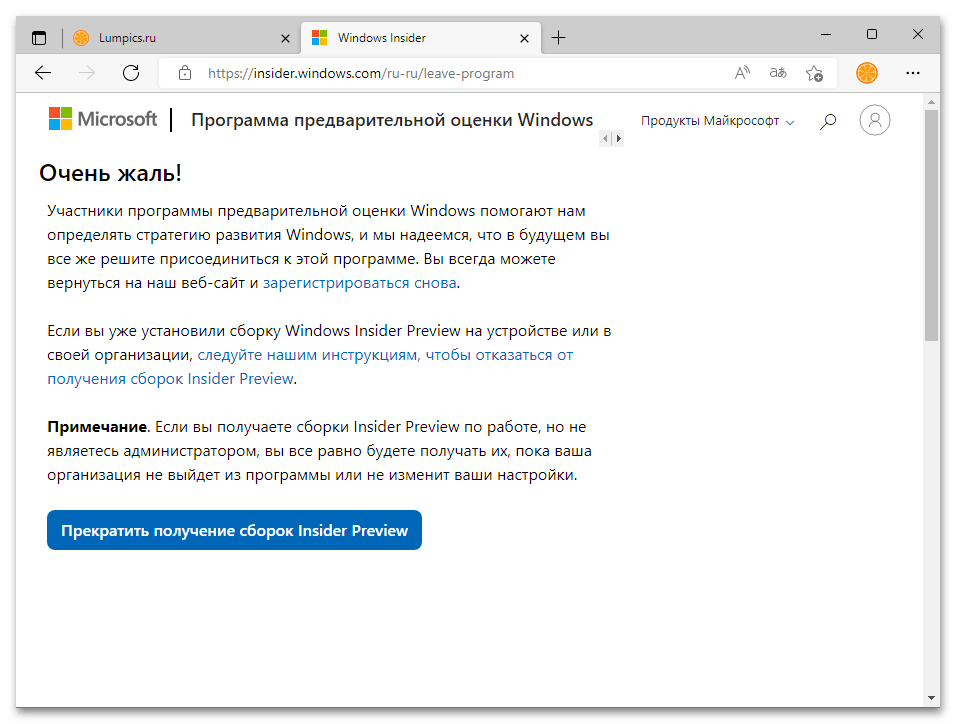
Task: Click the header navigation right arrow
Action: (x=618, y=138)
